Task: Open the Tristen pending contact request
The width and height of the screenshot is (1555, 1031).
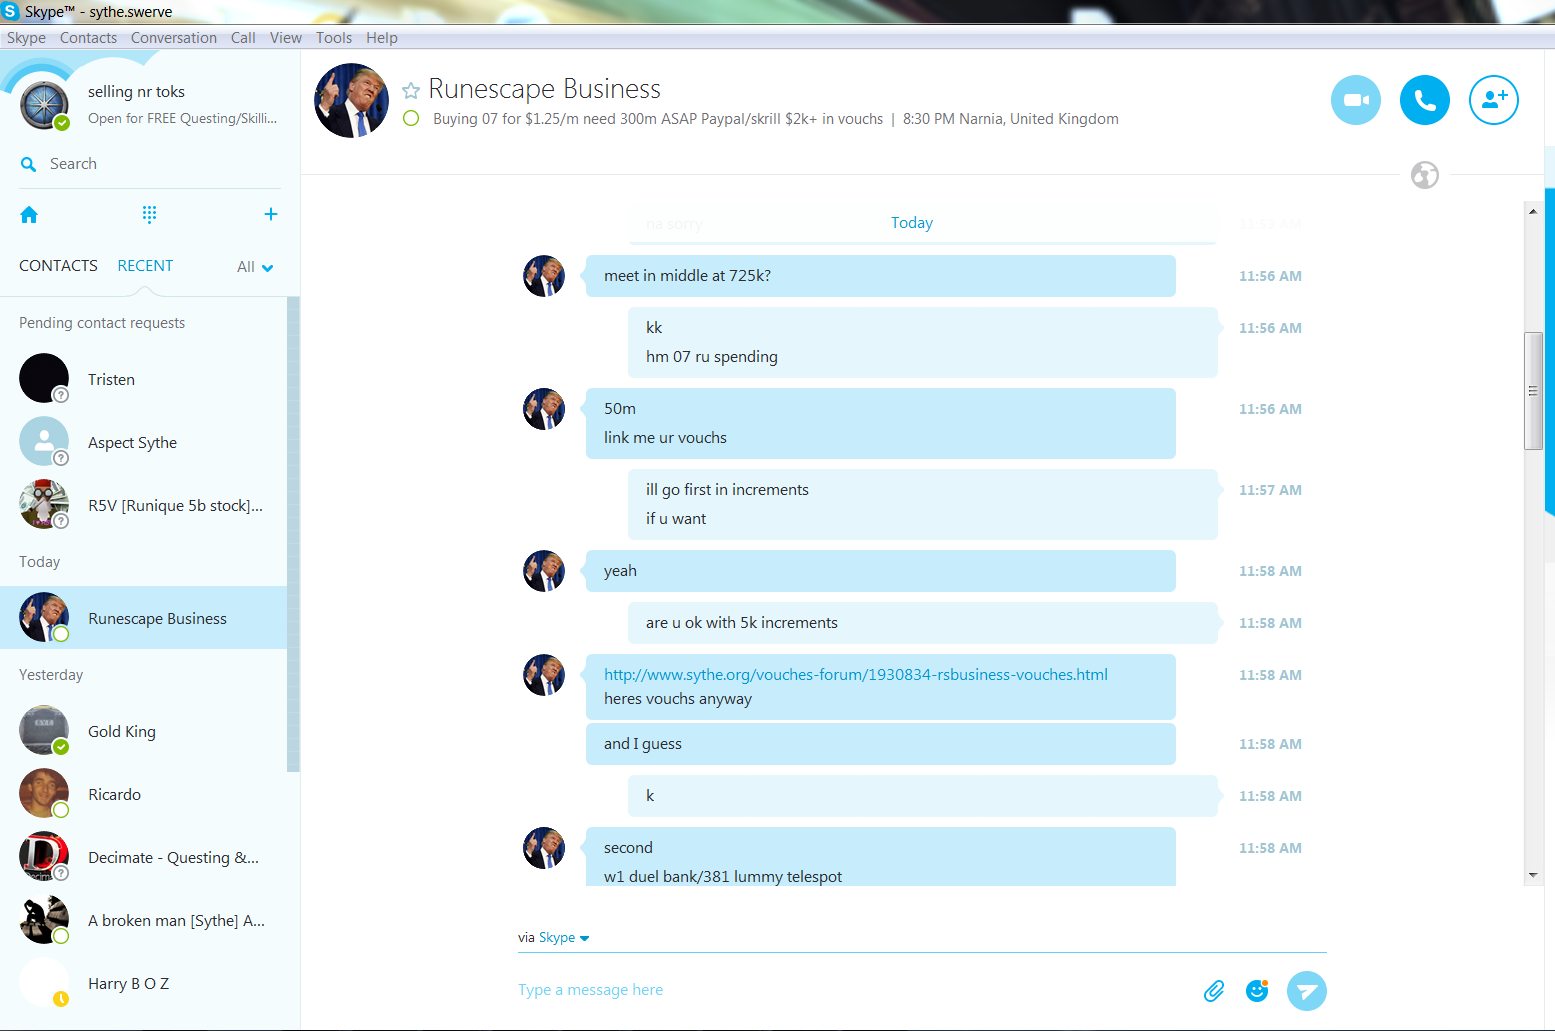Action: point(143,379)
